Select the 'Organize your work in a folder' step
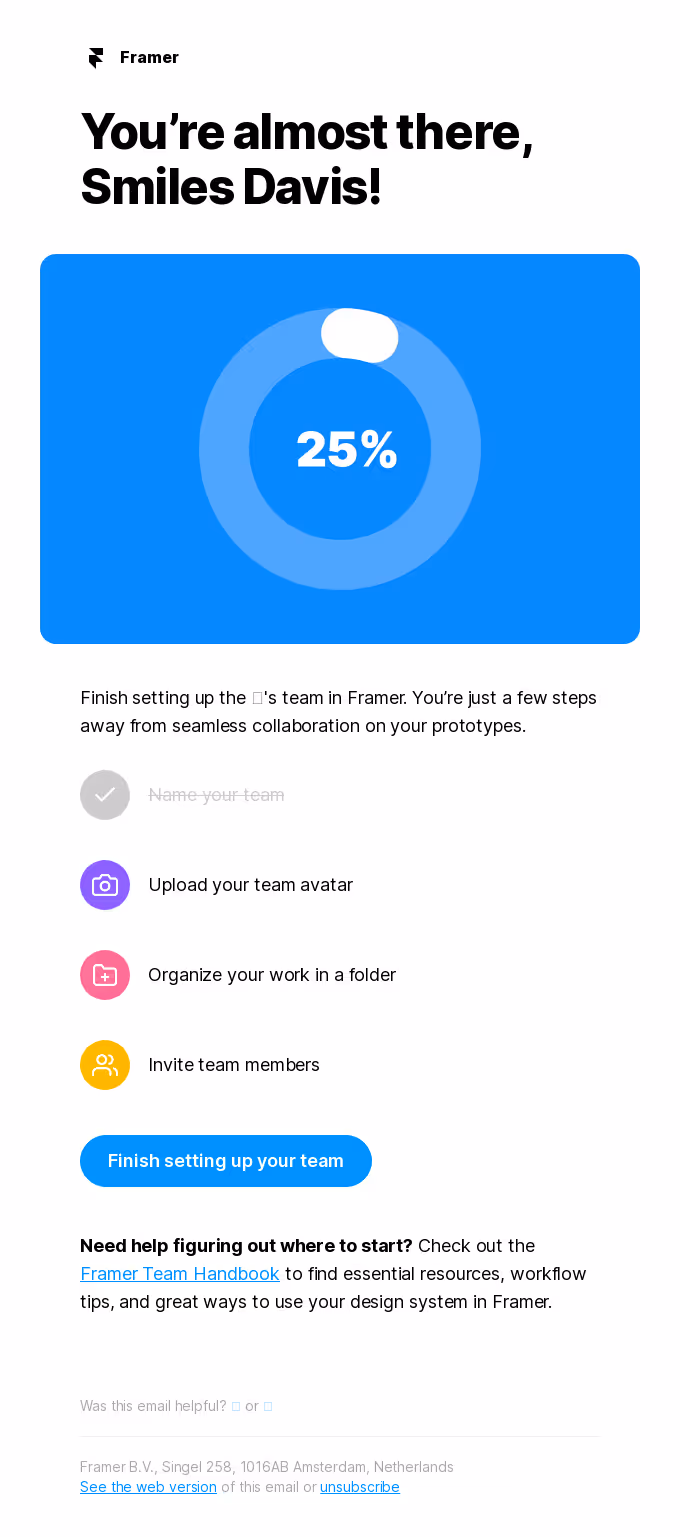This screenshot has width=680, height=1537. click(272, 975)
